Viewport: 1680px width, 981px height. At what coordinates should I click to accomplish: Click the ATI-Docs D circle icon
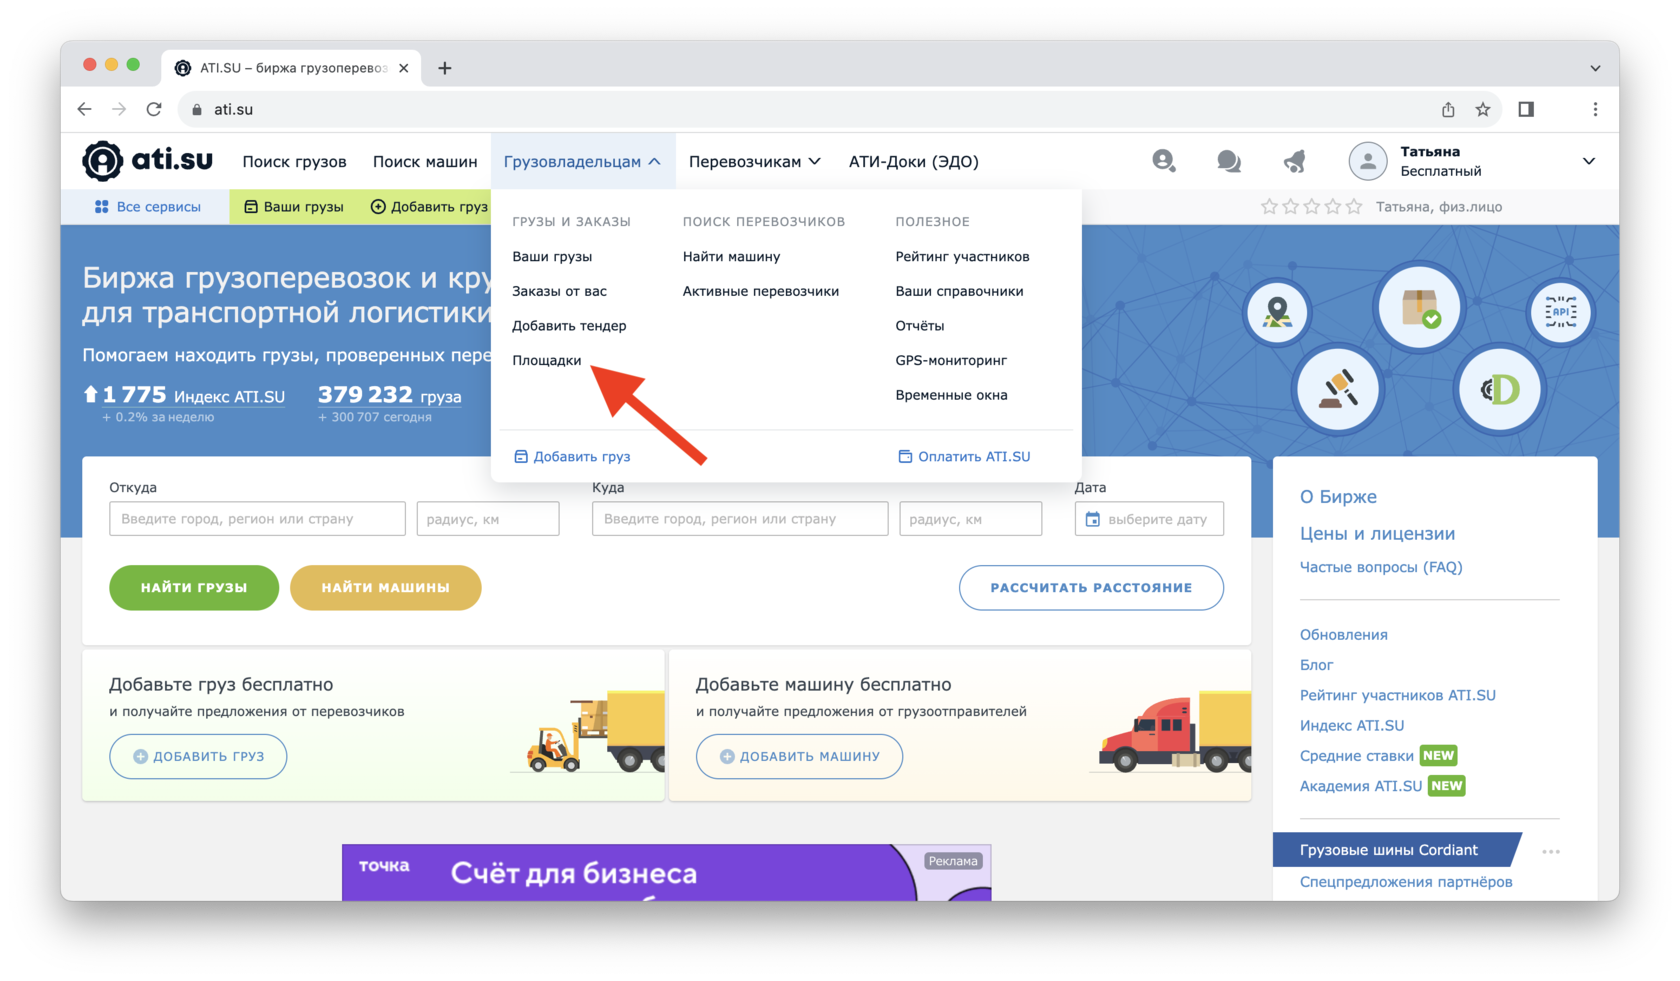pyautogui.click(x=1499, y=389)
